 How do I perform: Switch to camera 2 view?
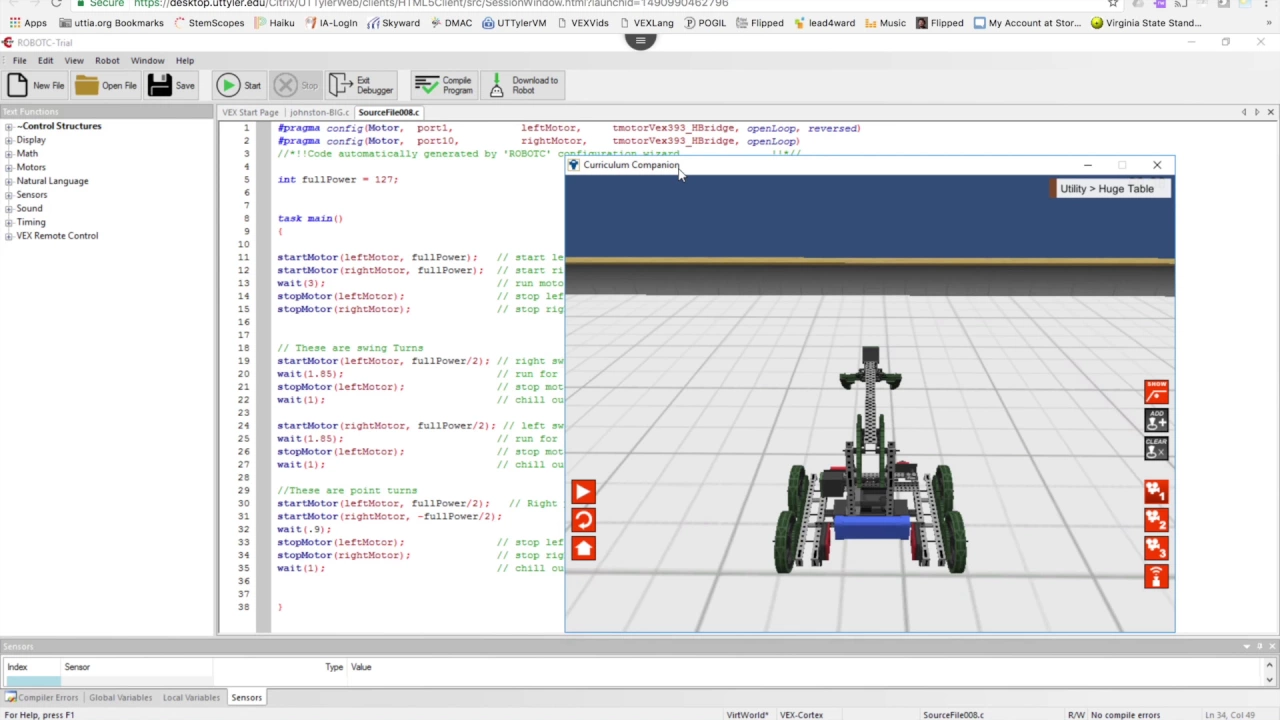coord(1156,519)
